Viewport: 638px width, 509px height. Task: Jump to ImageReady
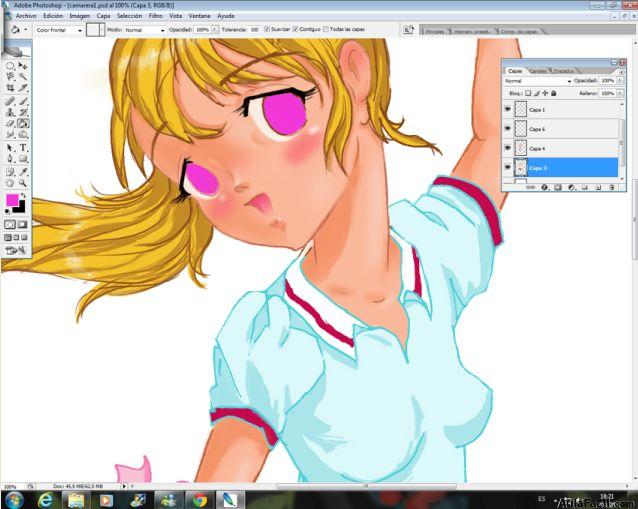pyautogui.click(x=16, y=250)
